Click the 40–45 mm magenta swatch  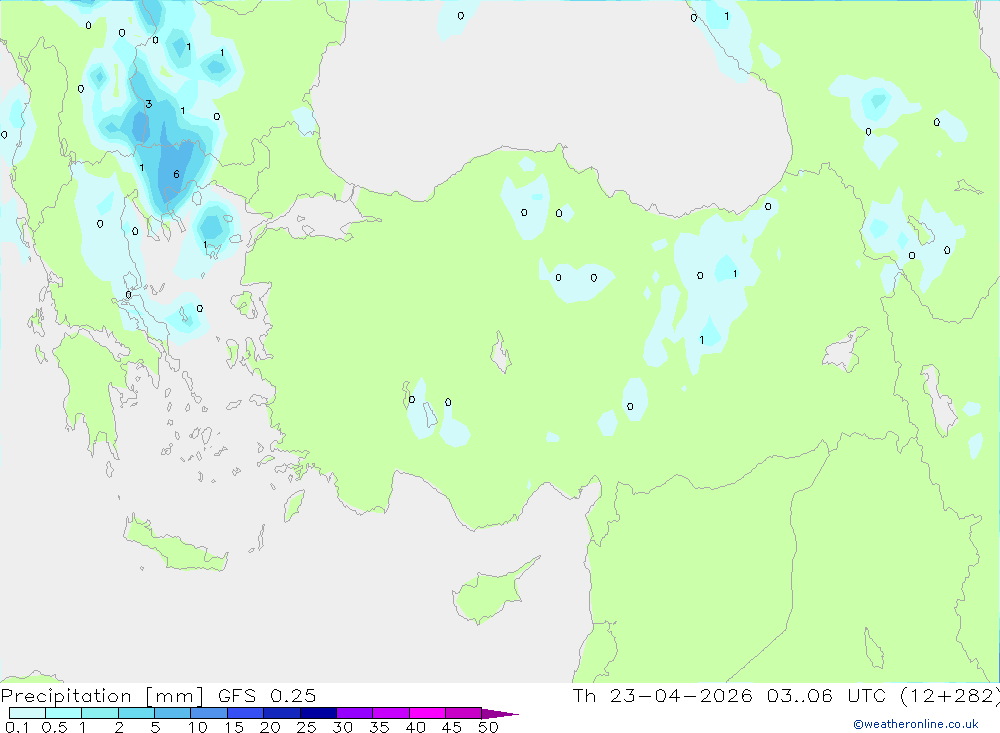point(427,713)
